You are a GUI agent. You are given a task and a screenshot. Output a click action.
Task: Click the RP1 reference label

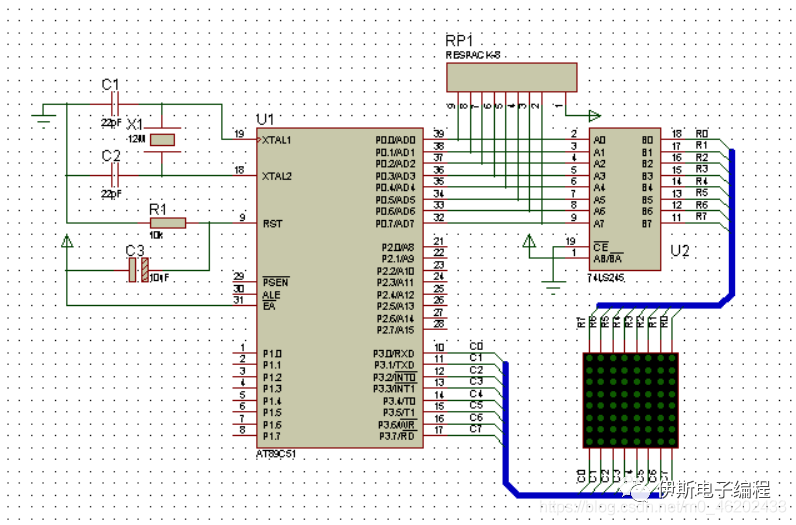coord(459,41)
